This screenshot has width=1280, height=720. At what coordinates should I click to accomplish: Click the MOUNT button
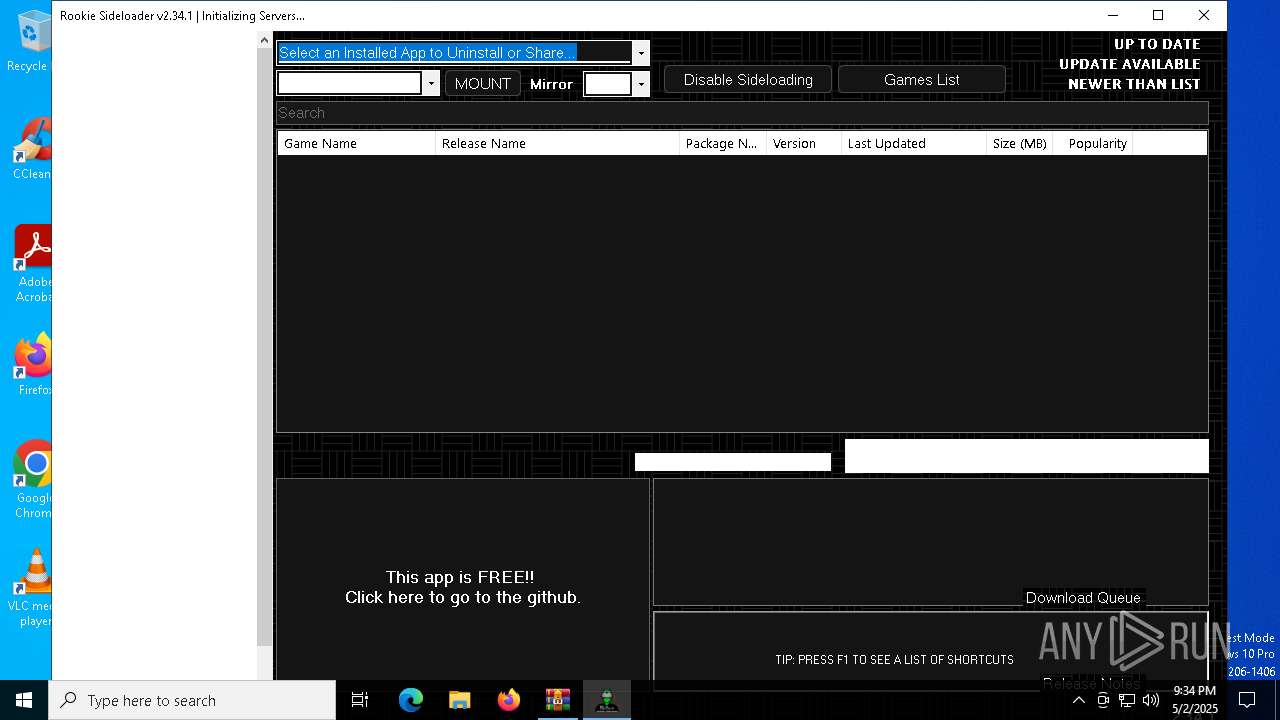pyautogui.click(x=482, y=84)
